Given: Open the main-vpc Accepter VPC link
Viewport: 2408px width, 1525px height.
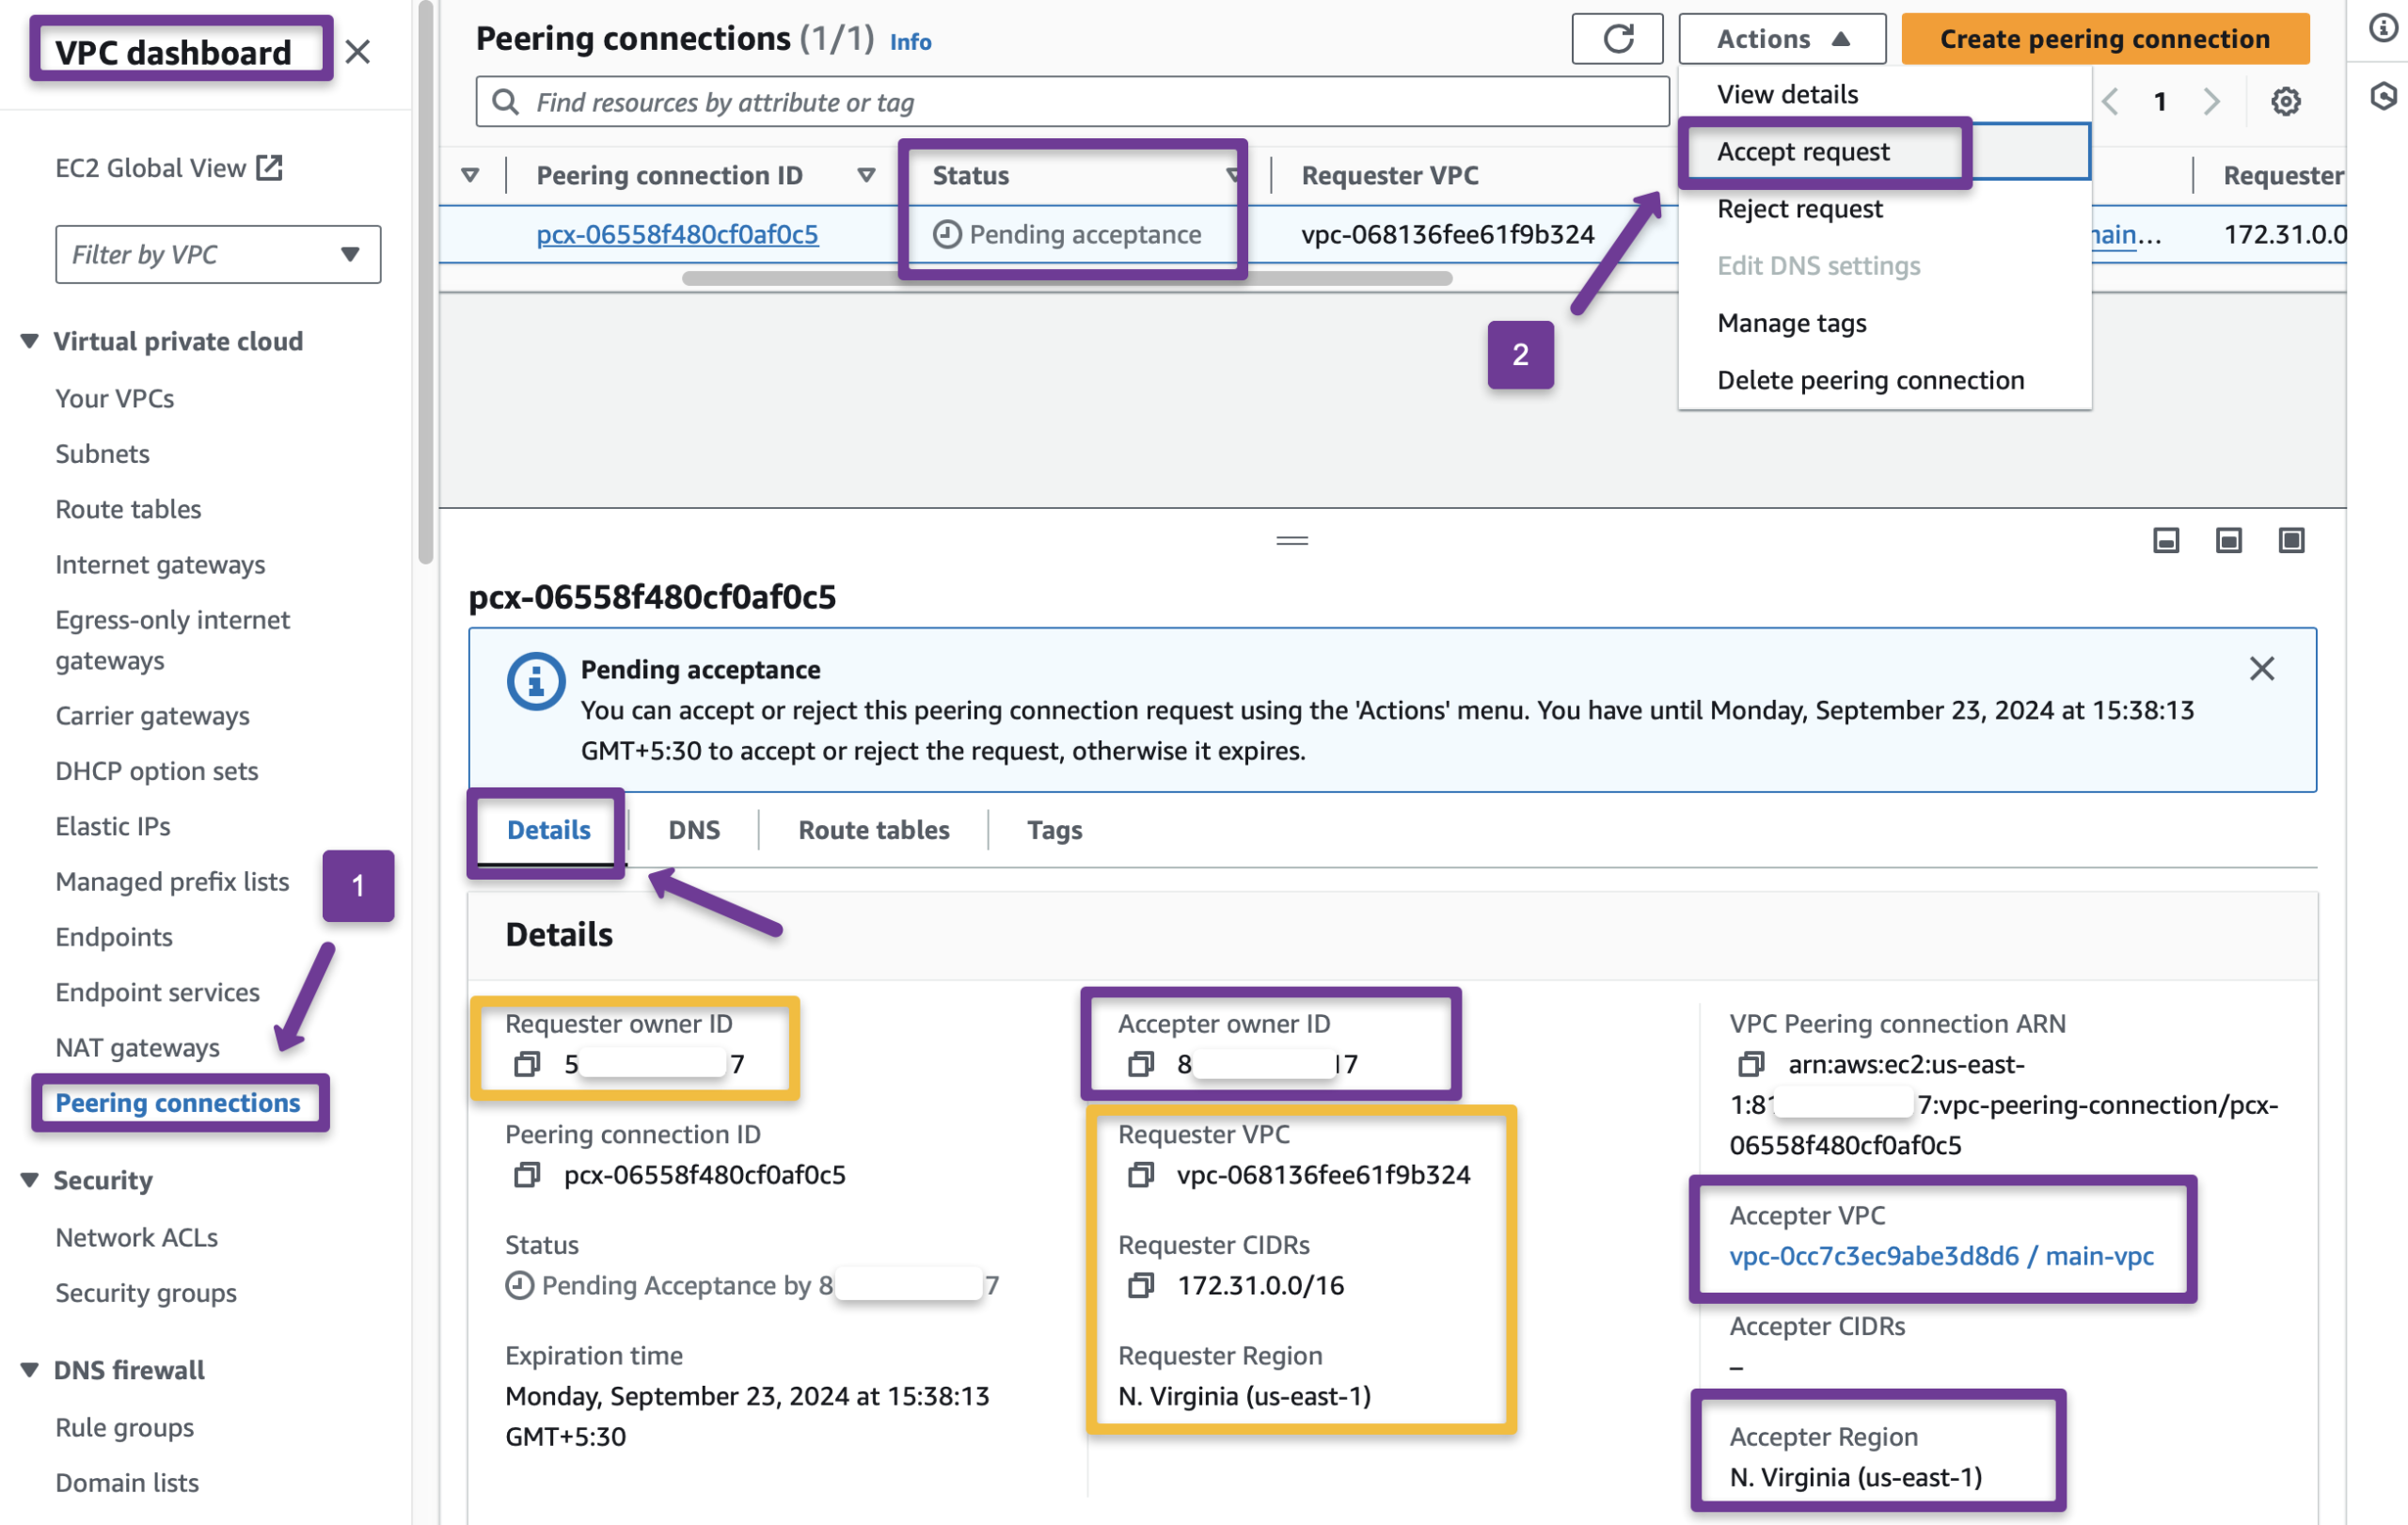Looking at the screenshot, I should click(1941, 1256).
